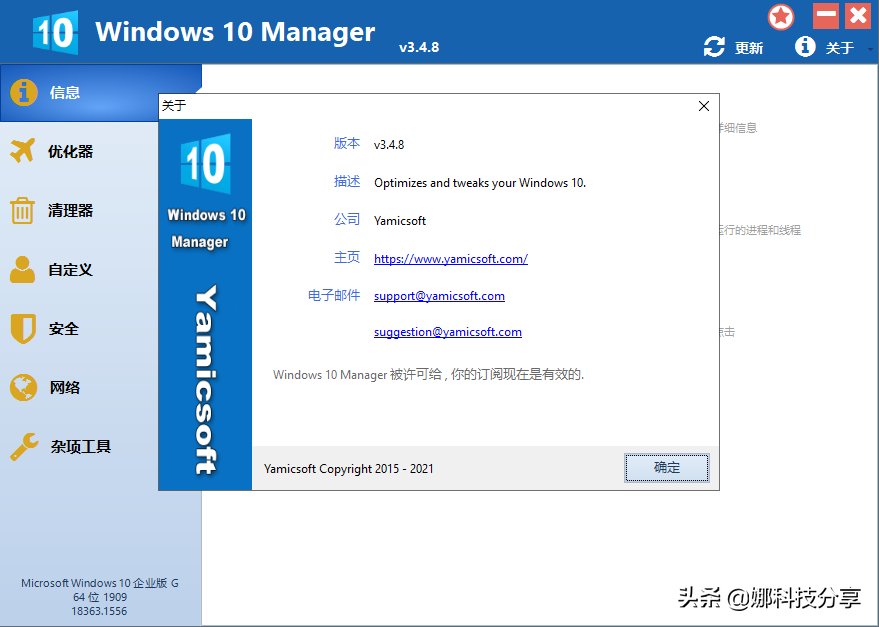
Task: Open the 自定义 customization section
Action: coord(70,270)
